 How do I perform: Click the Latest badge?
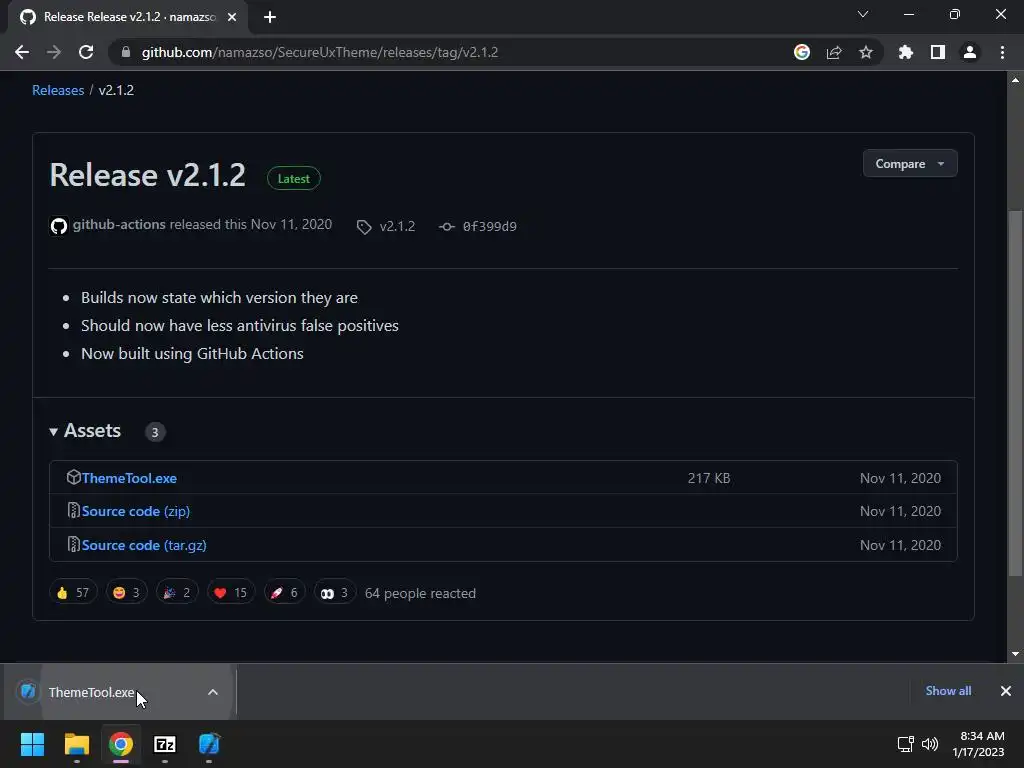[294, 178]
